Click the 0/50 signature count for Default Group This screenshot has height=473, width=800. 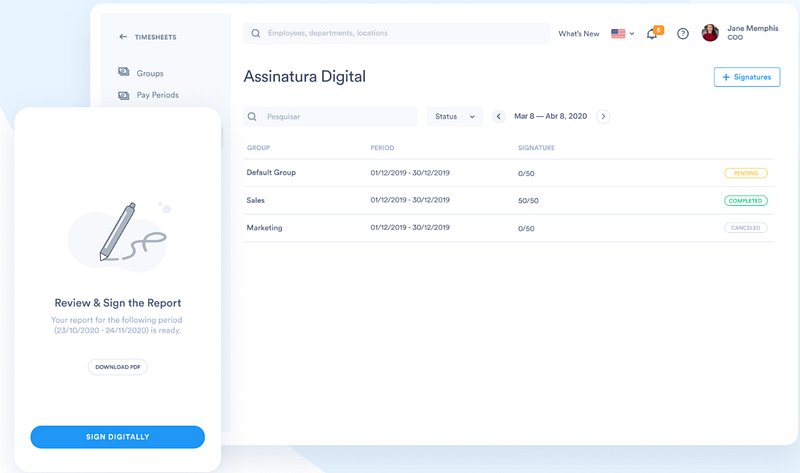click(526, 173)
